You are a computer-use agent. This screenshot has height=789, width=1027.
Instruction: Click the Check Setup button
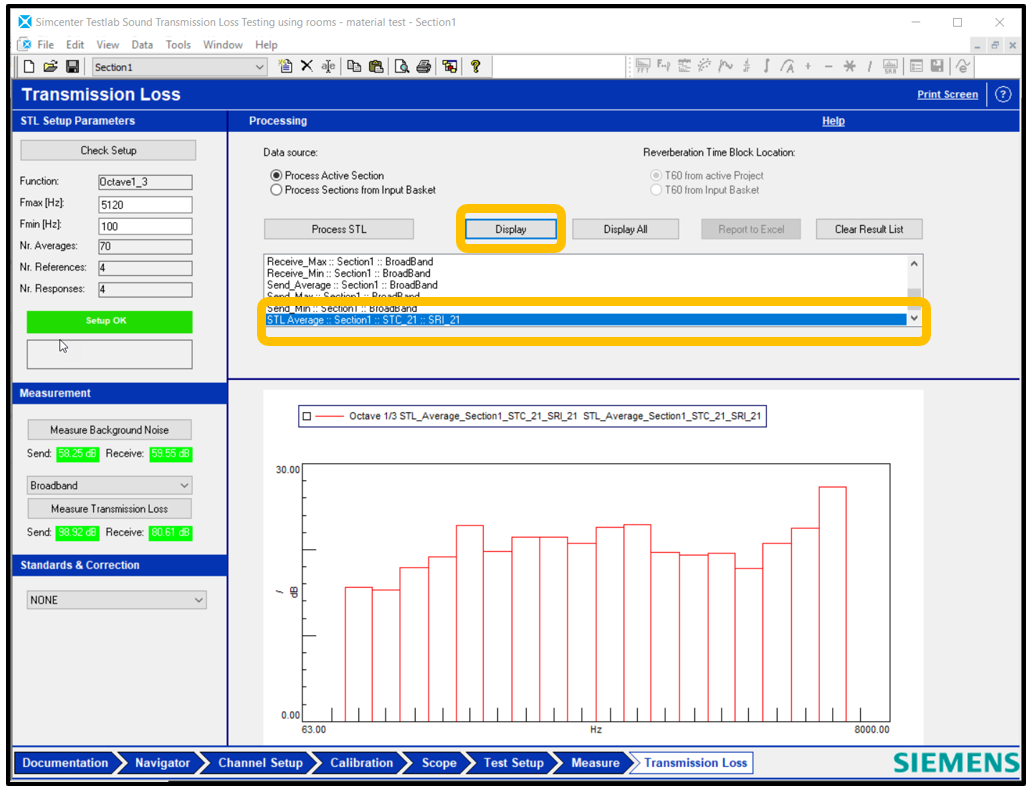click(108, 151)
